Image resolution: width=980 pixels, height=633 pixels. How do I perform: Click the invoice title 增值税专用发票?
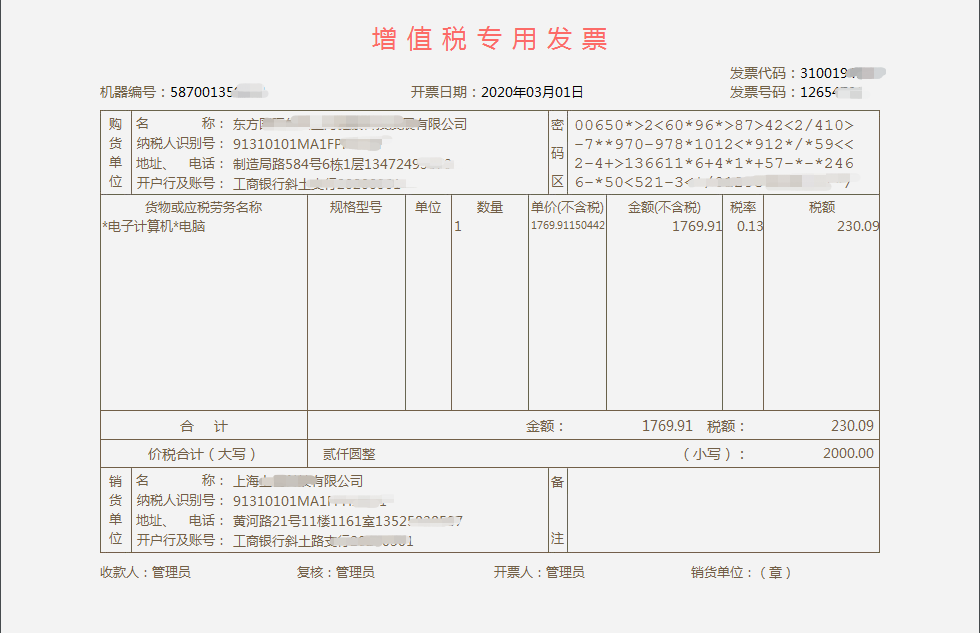click(489, 39)
